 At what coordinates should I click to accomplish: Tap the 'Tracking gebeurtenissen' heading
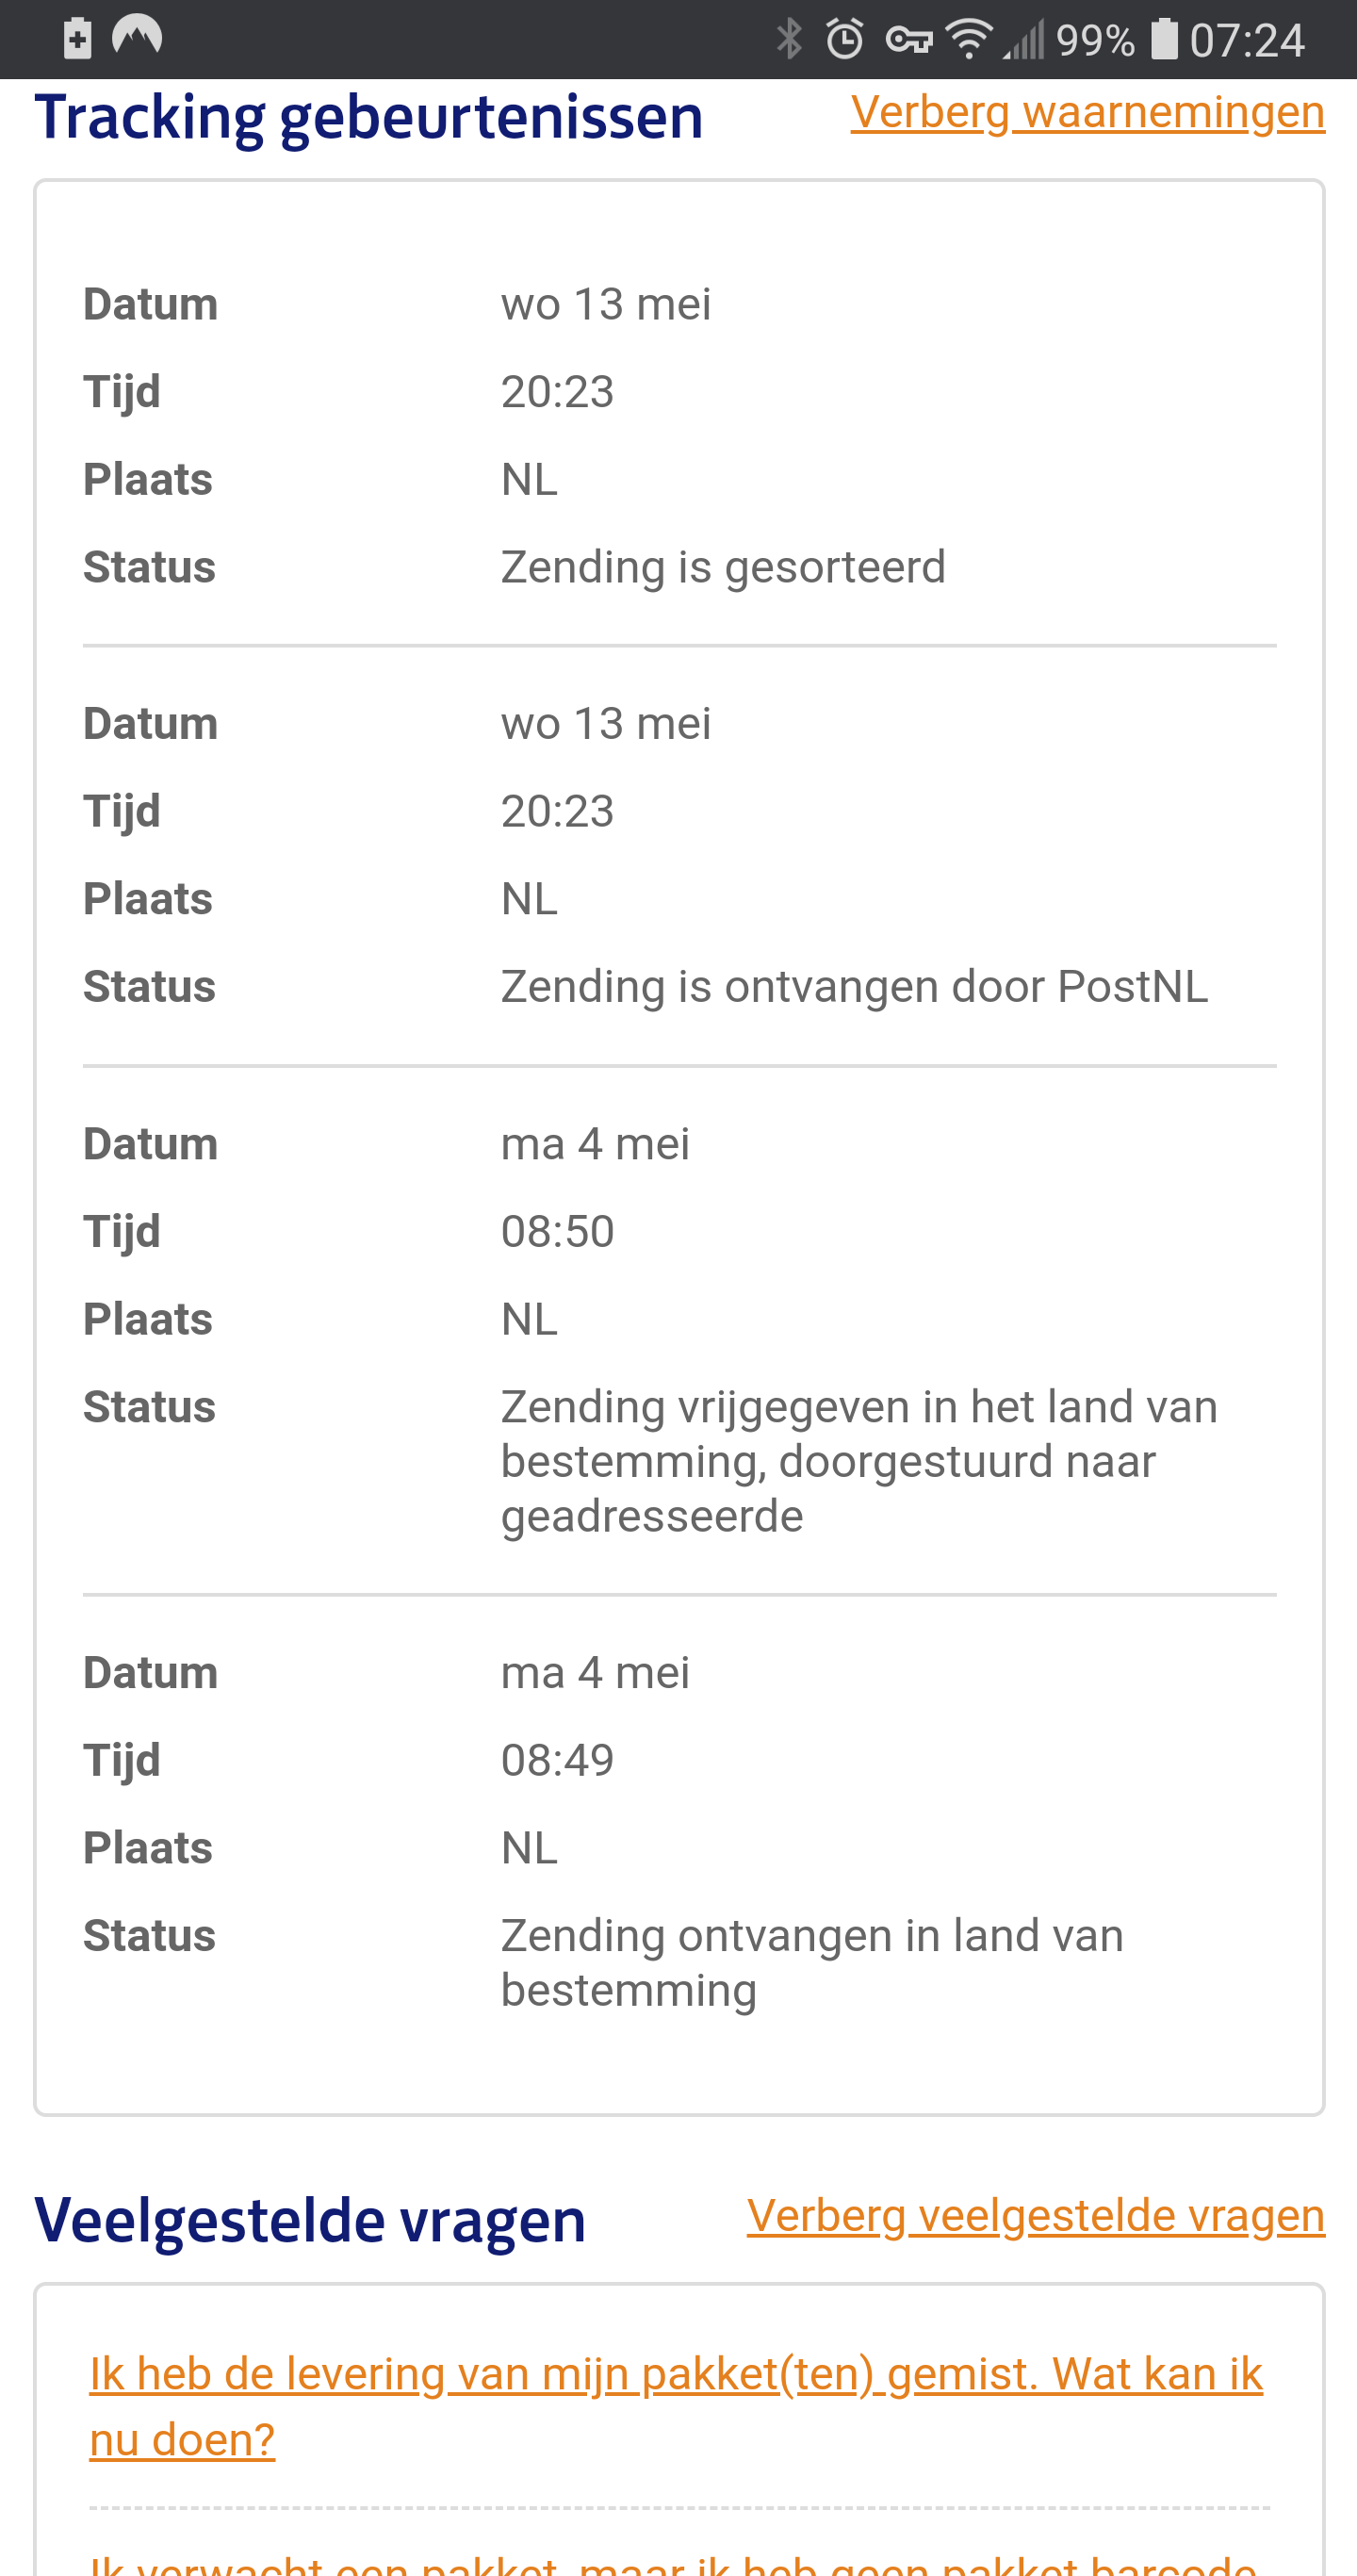tap(369, 117)
